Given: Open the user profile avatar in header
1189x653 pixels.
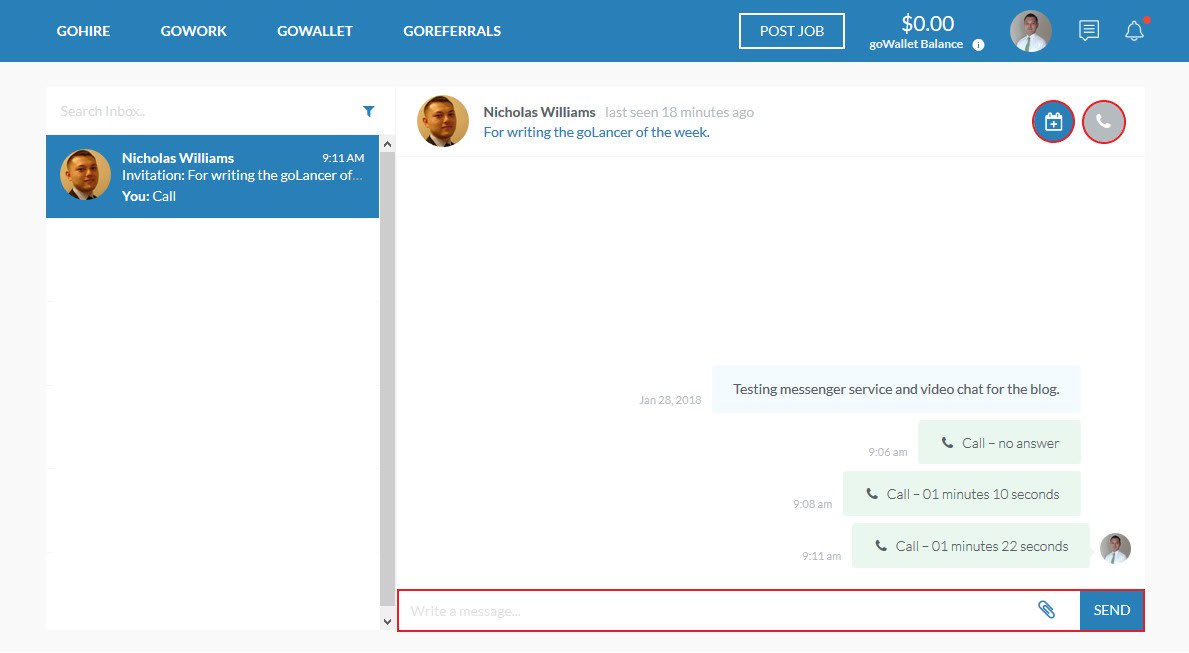Looking at the screenshot, I should 1031,31.
